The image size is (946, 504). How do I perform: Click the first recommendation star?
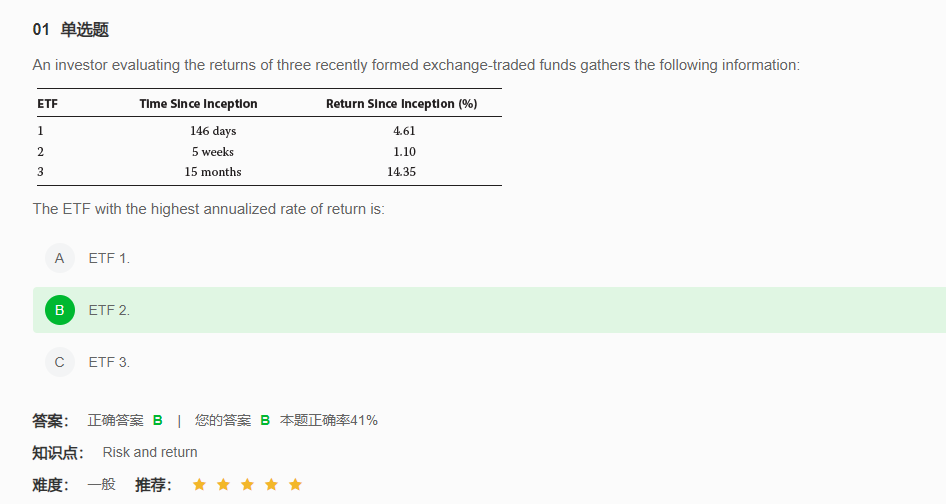click(199, 485)
